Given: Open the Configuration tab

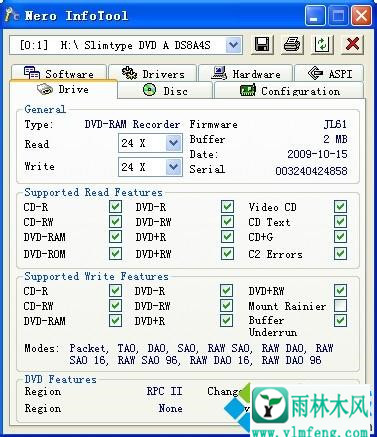Looking at the screenshot, I should [289, 90].
